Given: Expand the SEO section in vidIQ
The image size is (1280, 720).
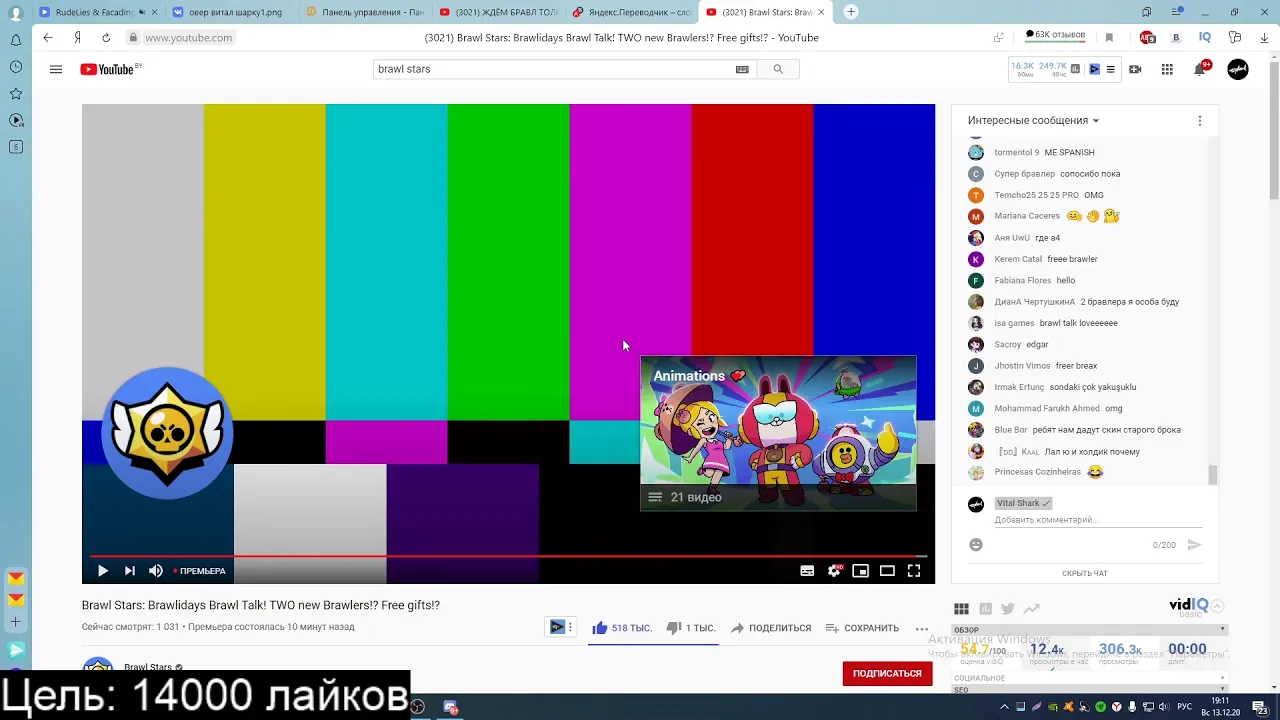Looking at the screenshot, I should click(1090, 690).
